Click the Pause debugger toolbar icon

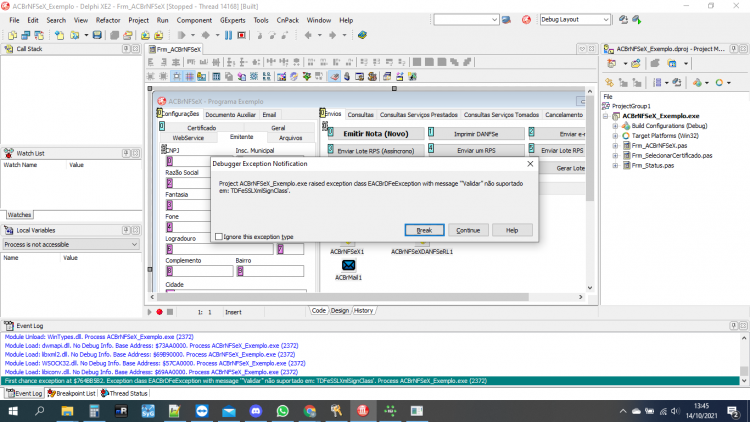point(229,35)
